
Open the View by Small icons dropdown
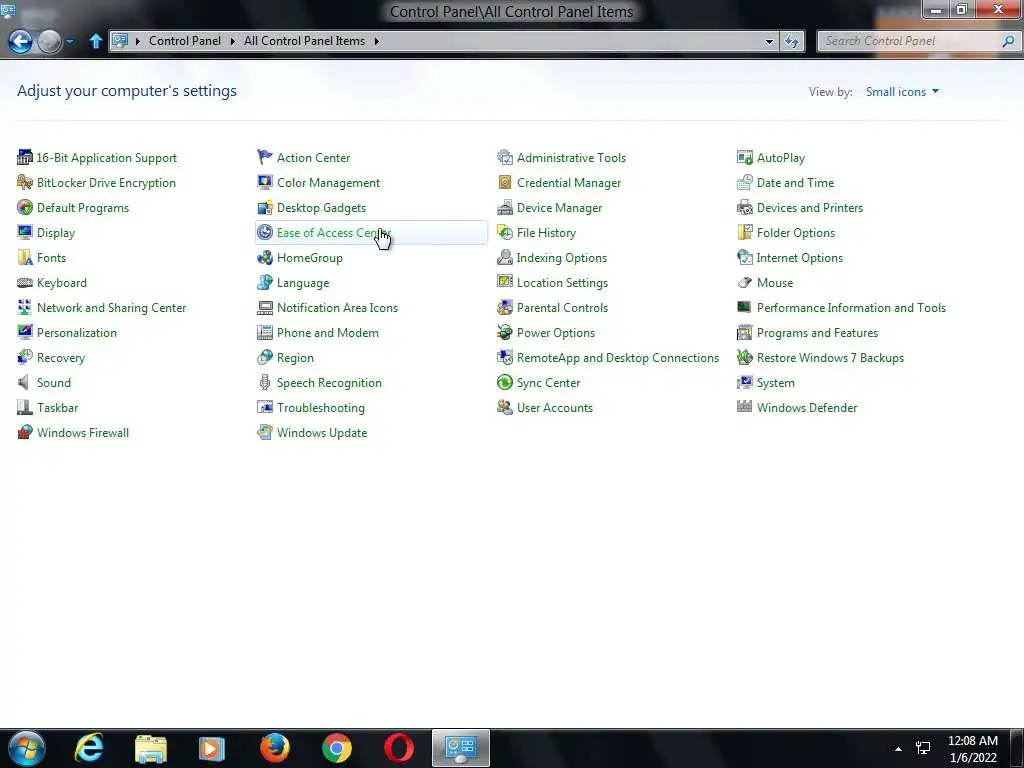coord(902,91)
